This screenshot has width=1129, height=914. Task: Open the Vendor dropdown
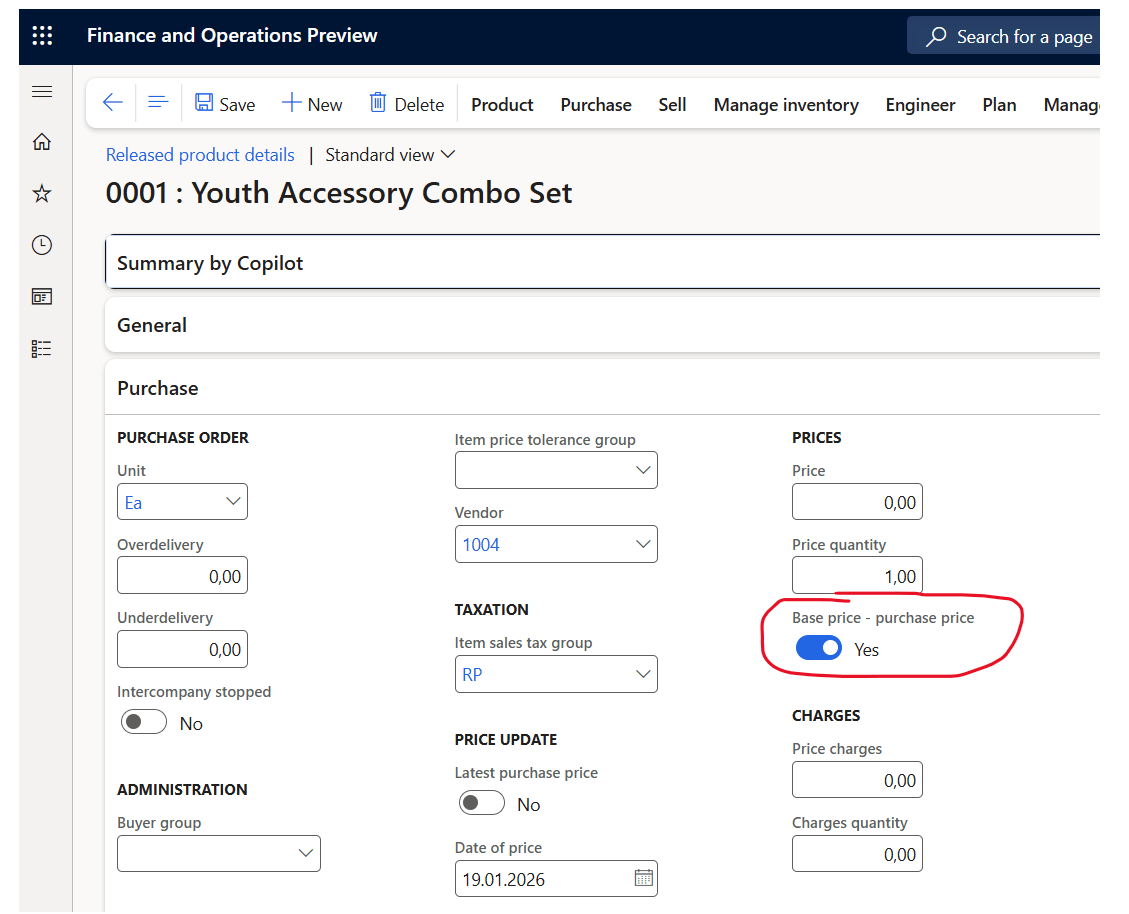tap(643, 545)
